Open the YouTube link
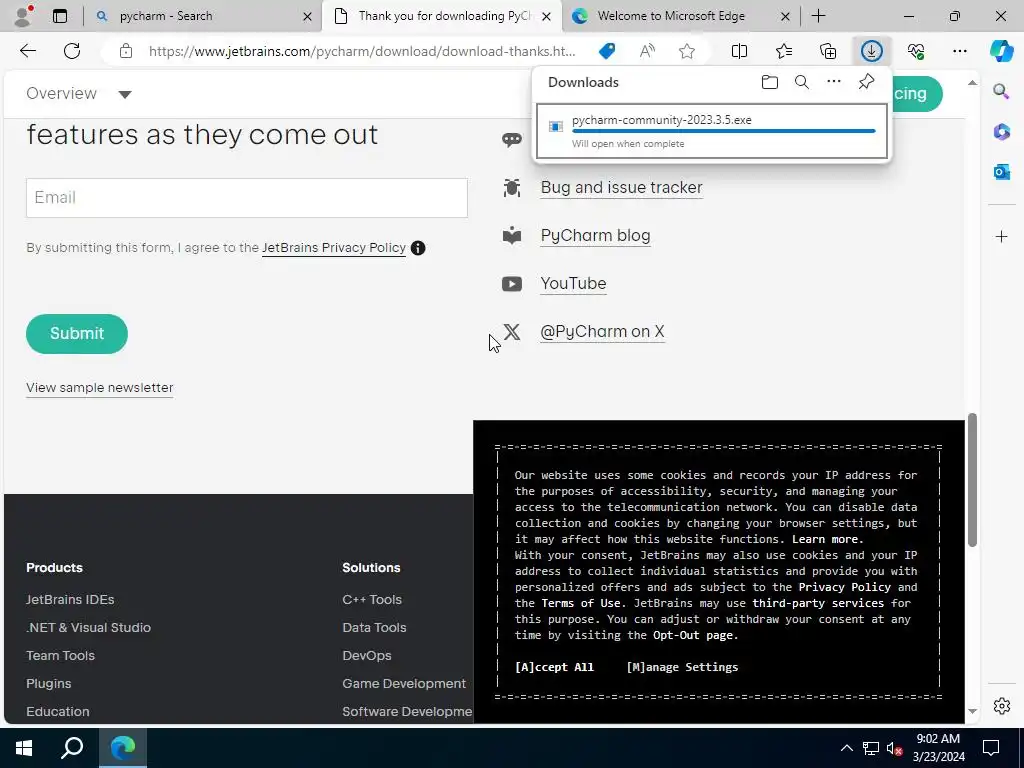The height and width of the screenshot is (768, 1024). (x=573, y=283)
